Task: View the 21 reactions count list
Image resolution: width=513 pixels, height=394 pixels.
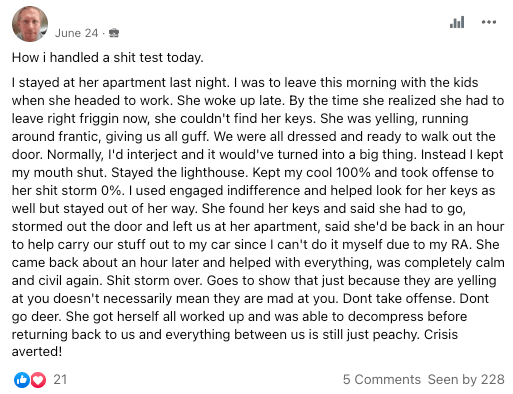Action: [x=60, y=380]
